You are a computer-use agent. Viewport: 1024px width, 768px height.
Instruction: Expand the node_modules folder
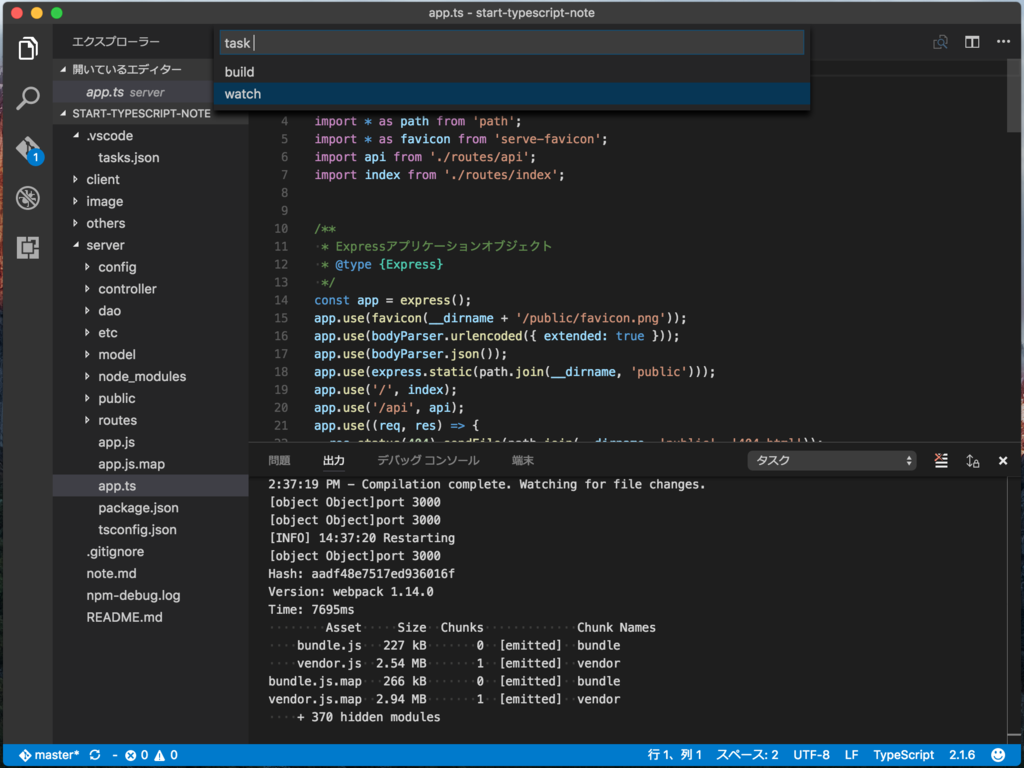click(142, 377)
